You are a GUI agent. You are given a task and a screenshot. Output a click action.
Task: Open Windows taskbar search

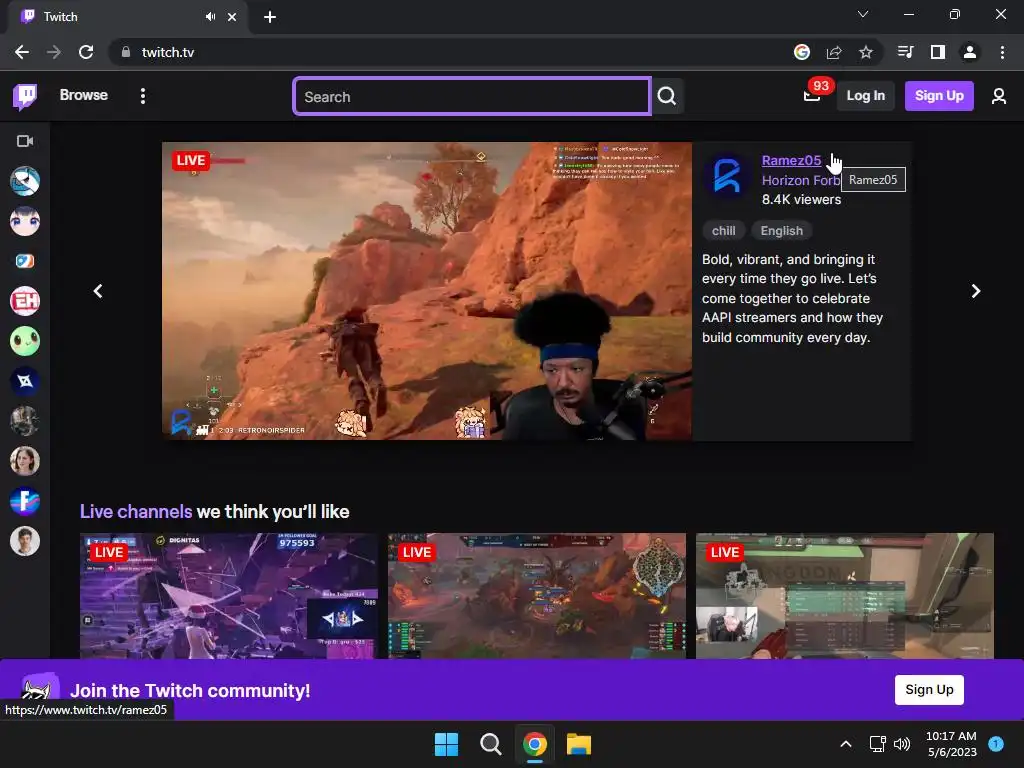tap(490, 744)
